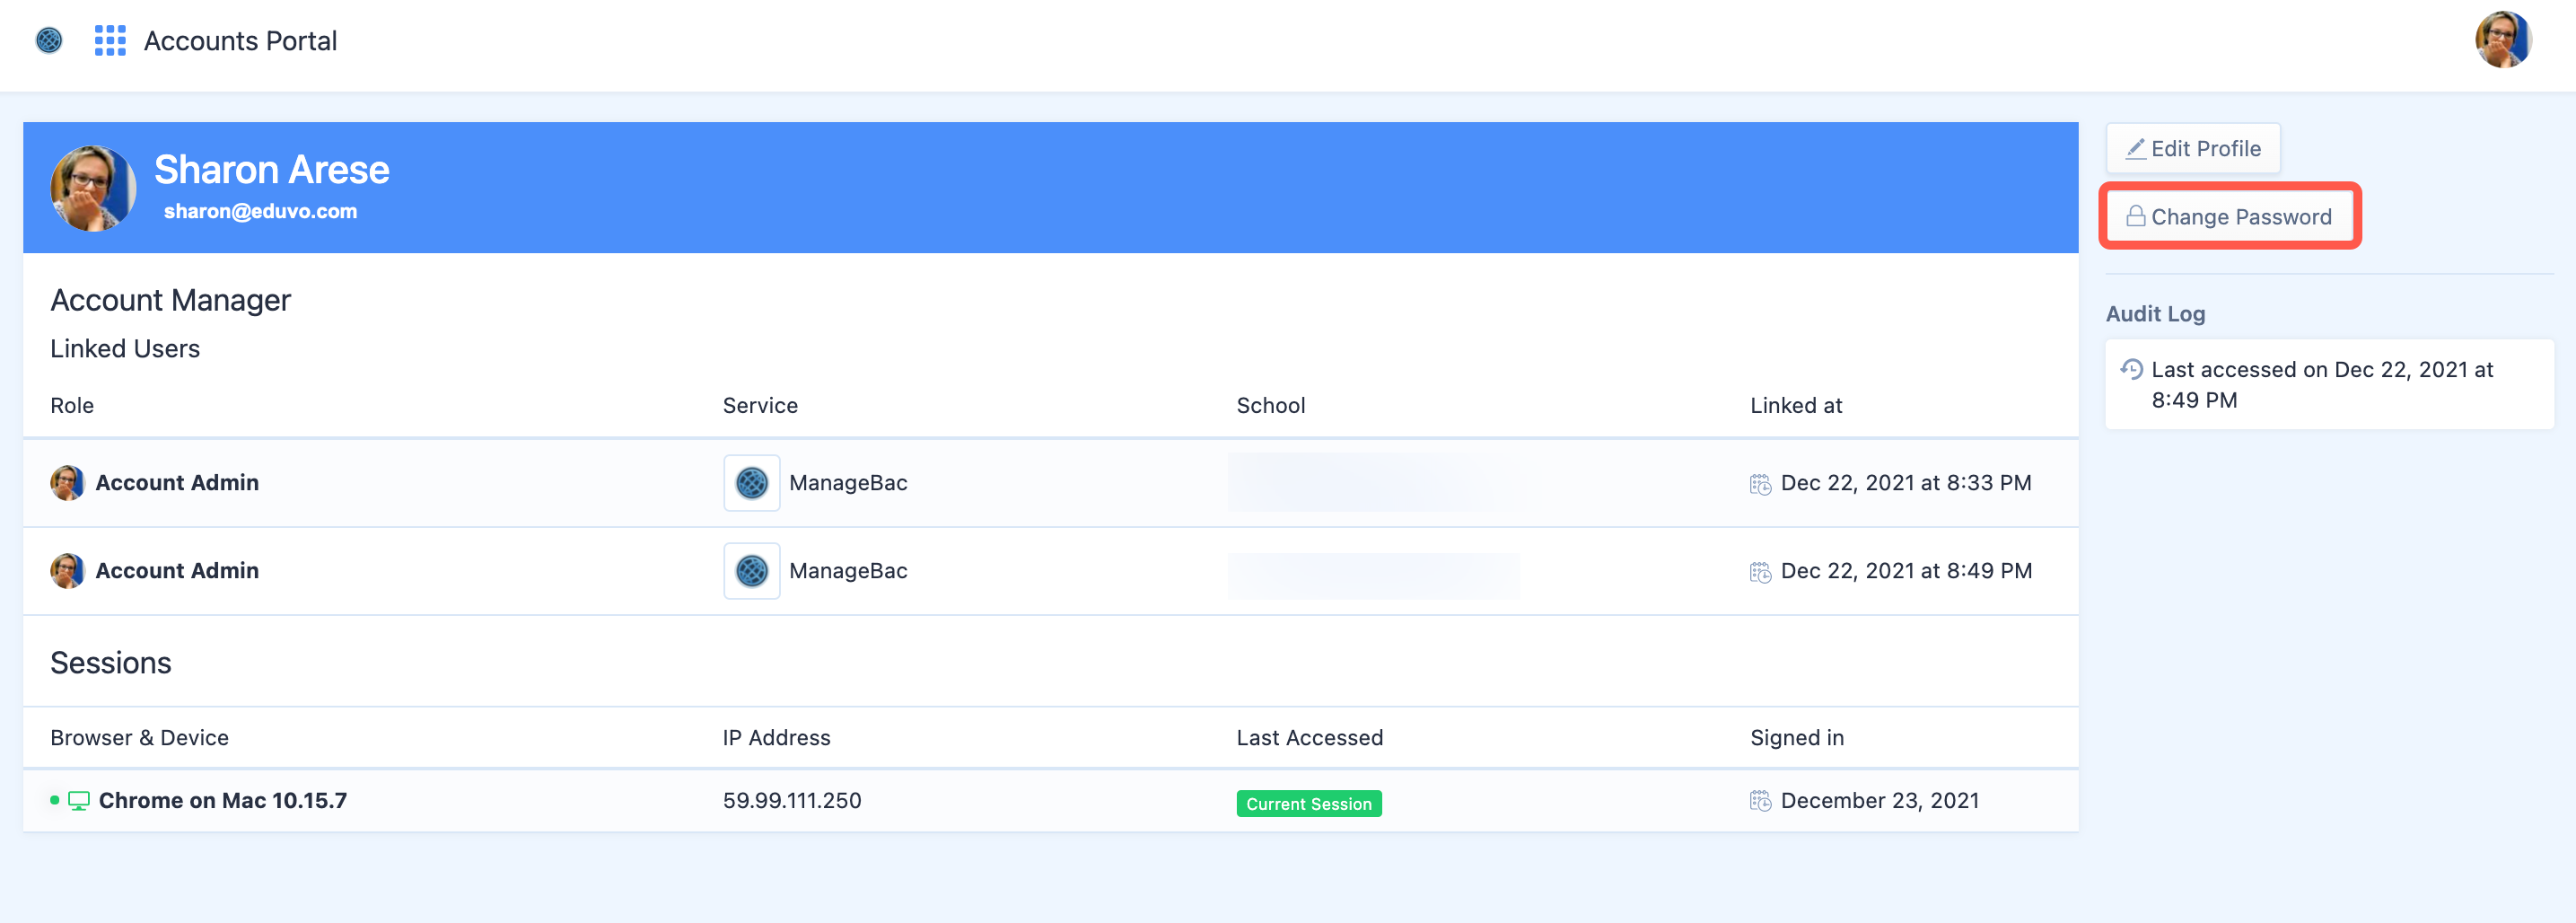Click the Browser & Device column header
This screenshot has height=923, width=2576.
point(139,738)
